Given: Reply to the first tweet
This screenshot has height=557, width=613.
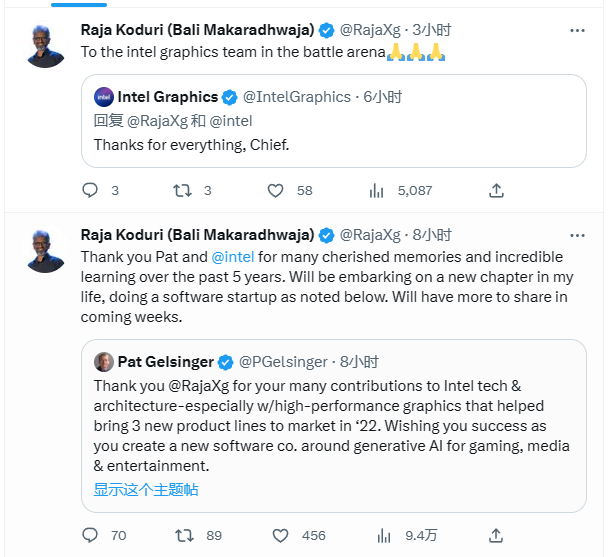Looking at the screenshot, I should click(x=90, y=190).
